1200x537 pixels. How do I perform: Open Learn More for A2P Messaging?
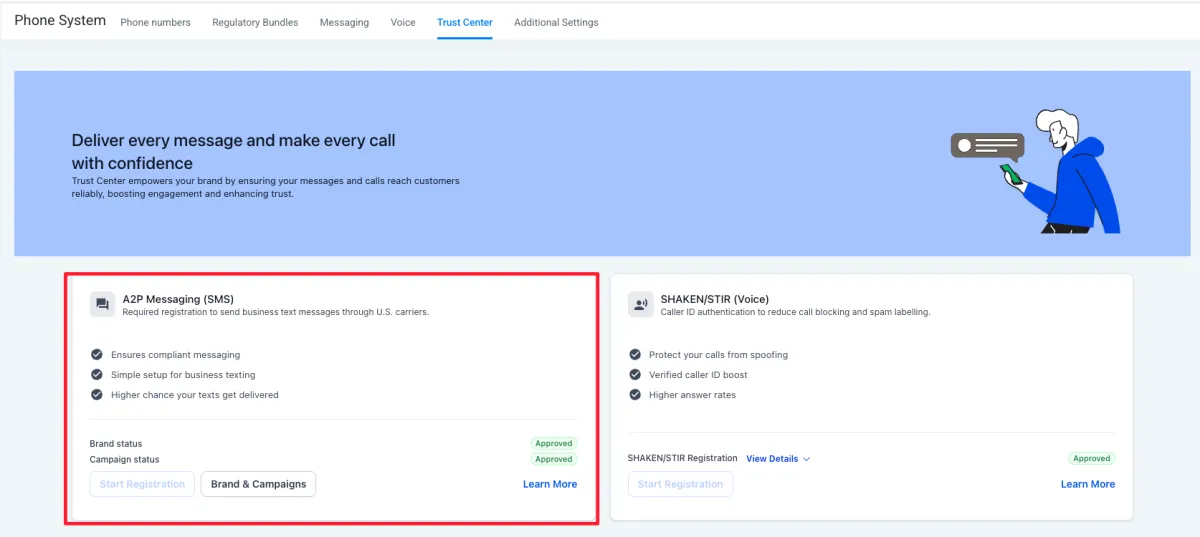tap(550, 484)
